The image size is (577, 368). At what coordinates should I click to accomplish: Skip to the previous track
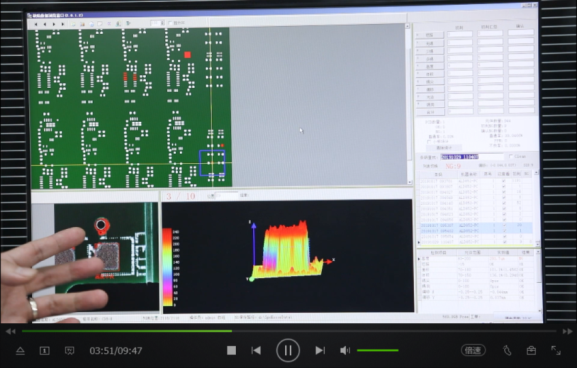pyautogui.click(x=256, y=350)
